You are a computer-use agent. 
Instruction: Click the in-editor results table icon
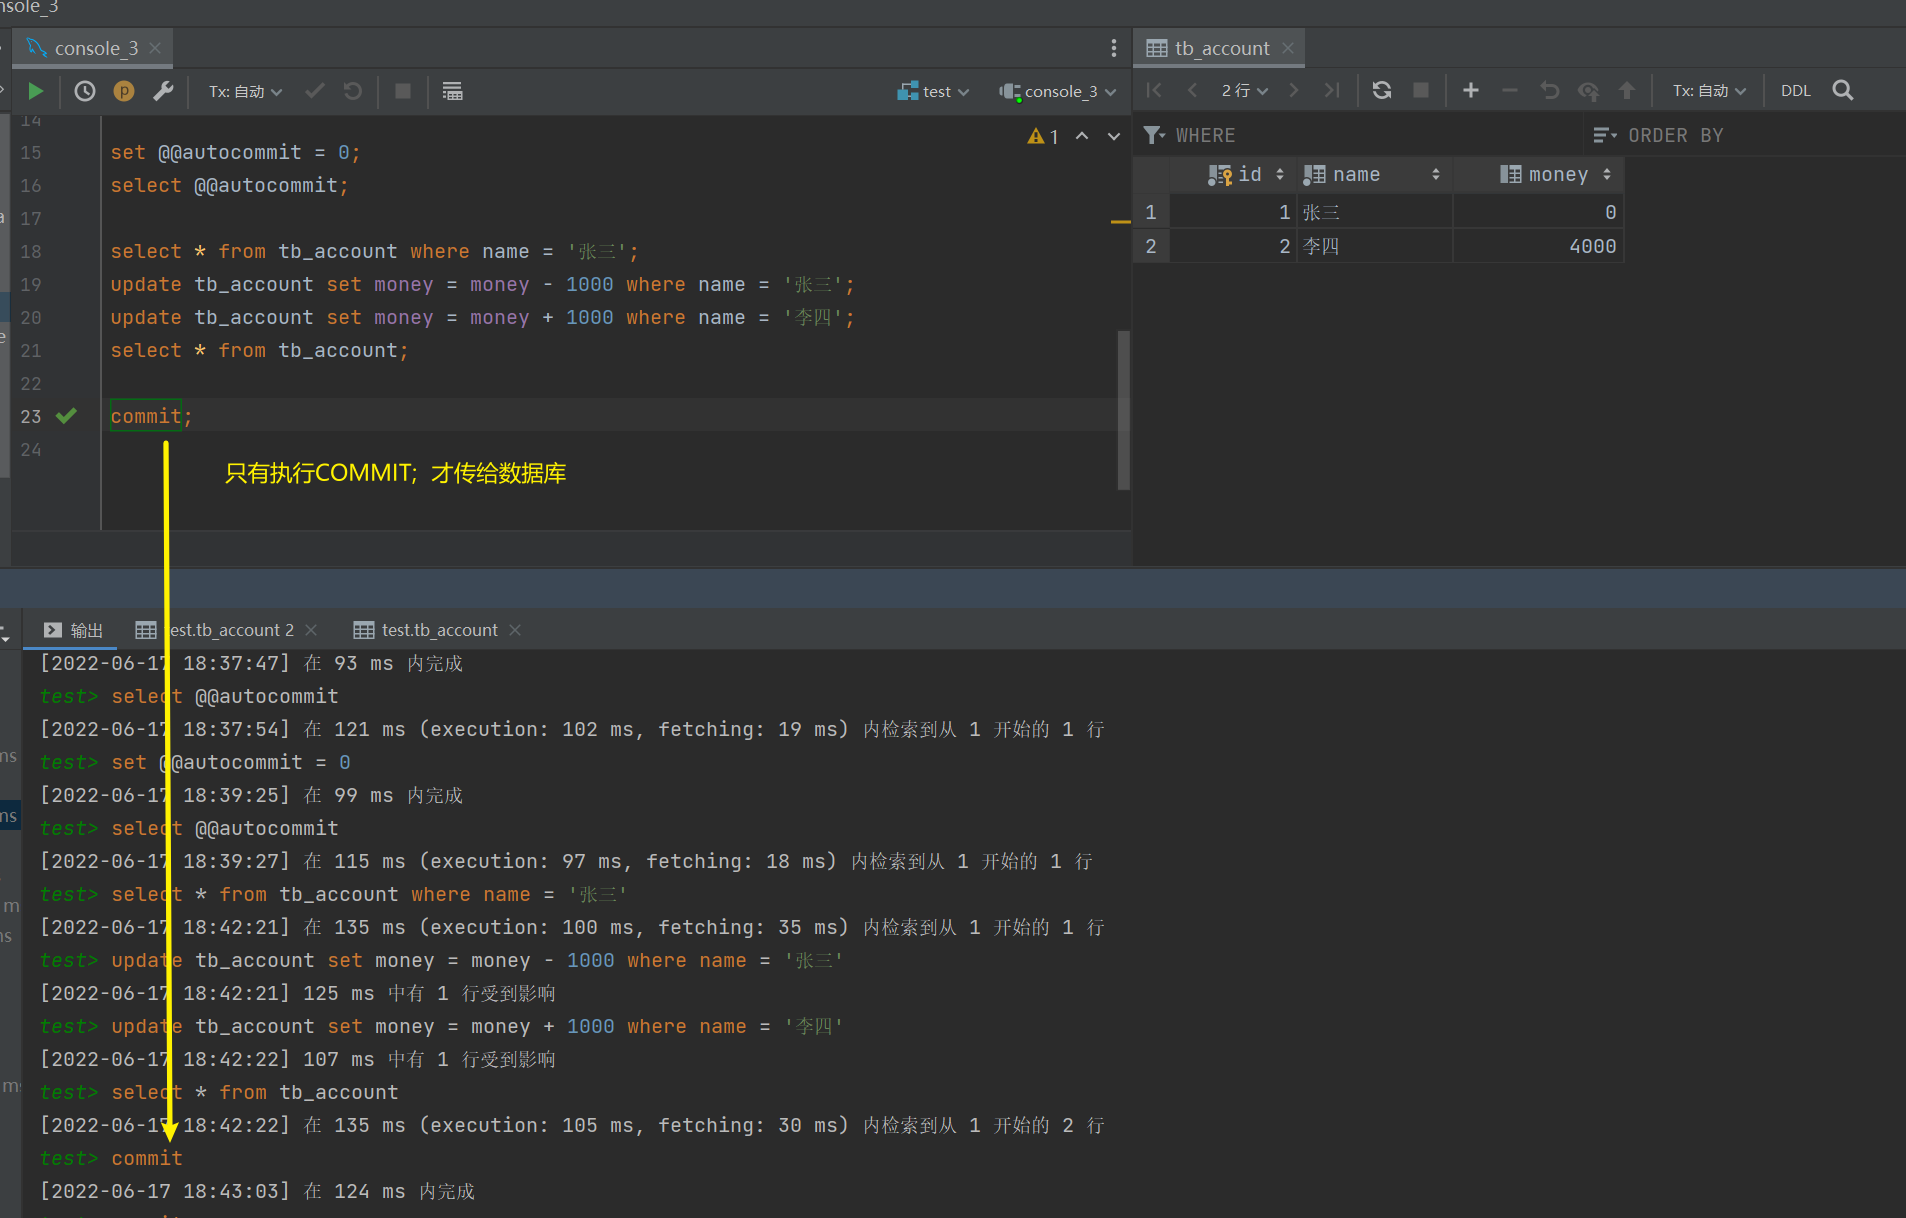[x=452, y=91]
